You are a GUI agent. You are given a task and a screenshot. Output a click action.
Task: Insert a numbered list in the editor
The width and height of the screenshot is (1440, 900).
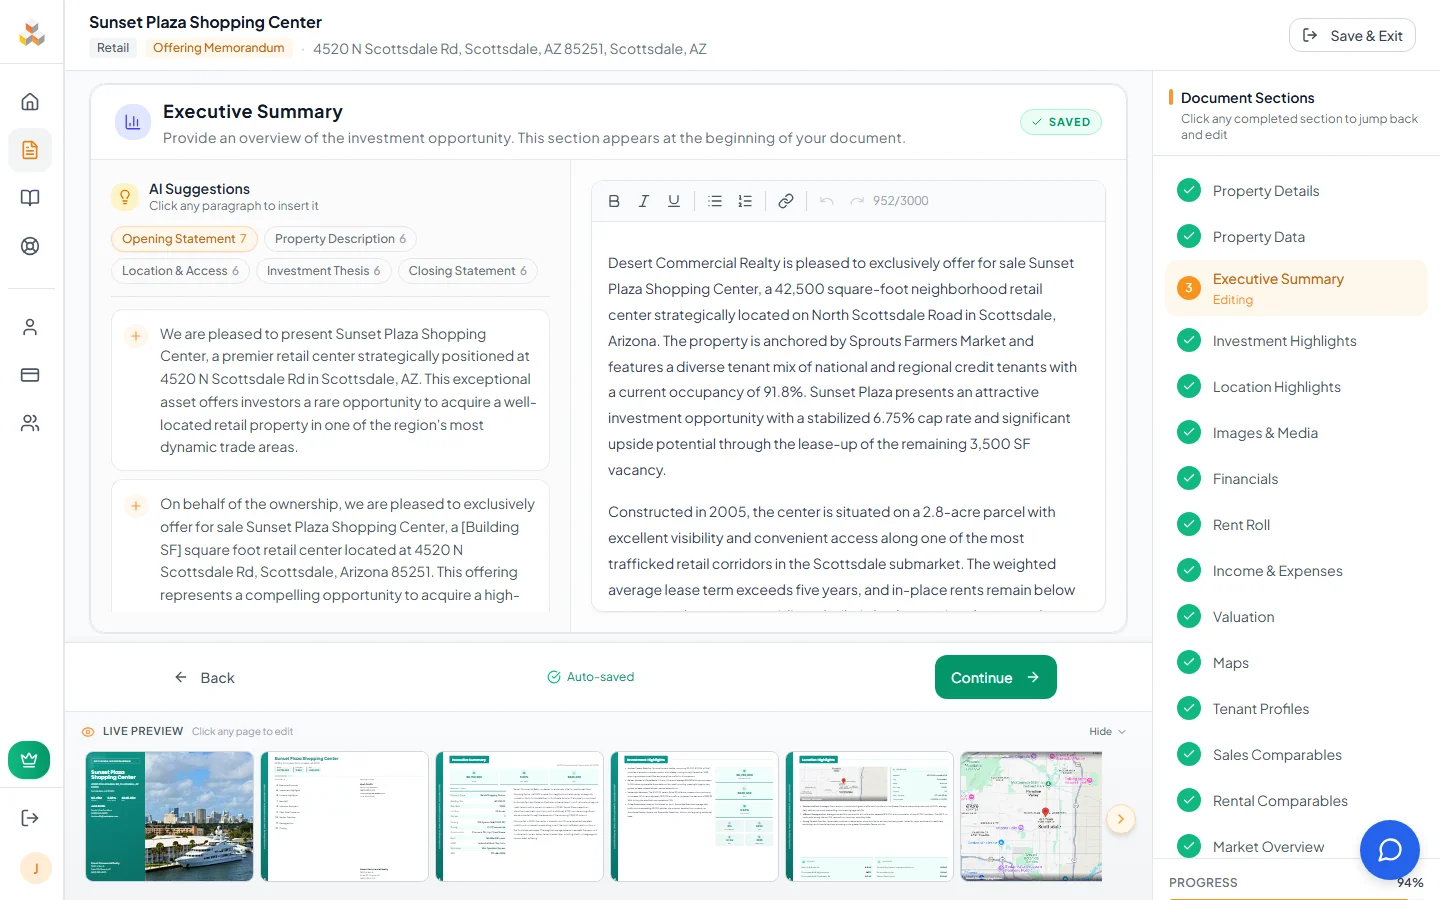(x=745, y=201)
